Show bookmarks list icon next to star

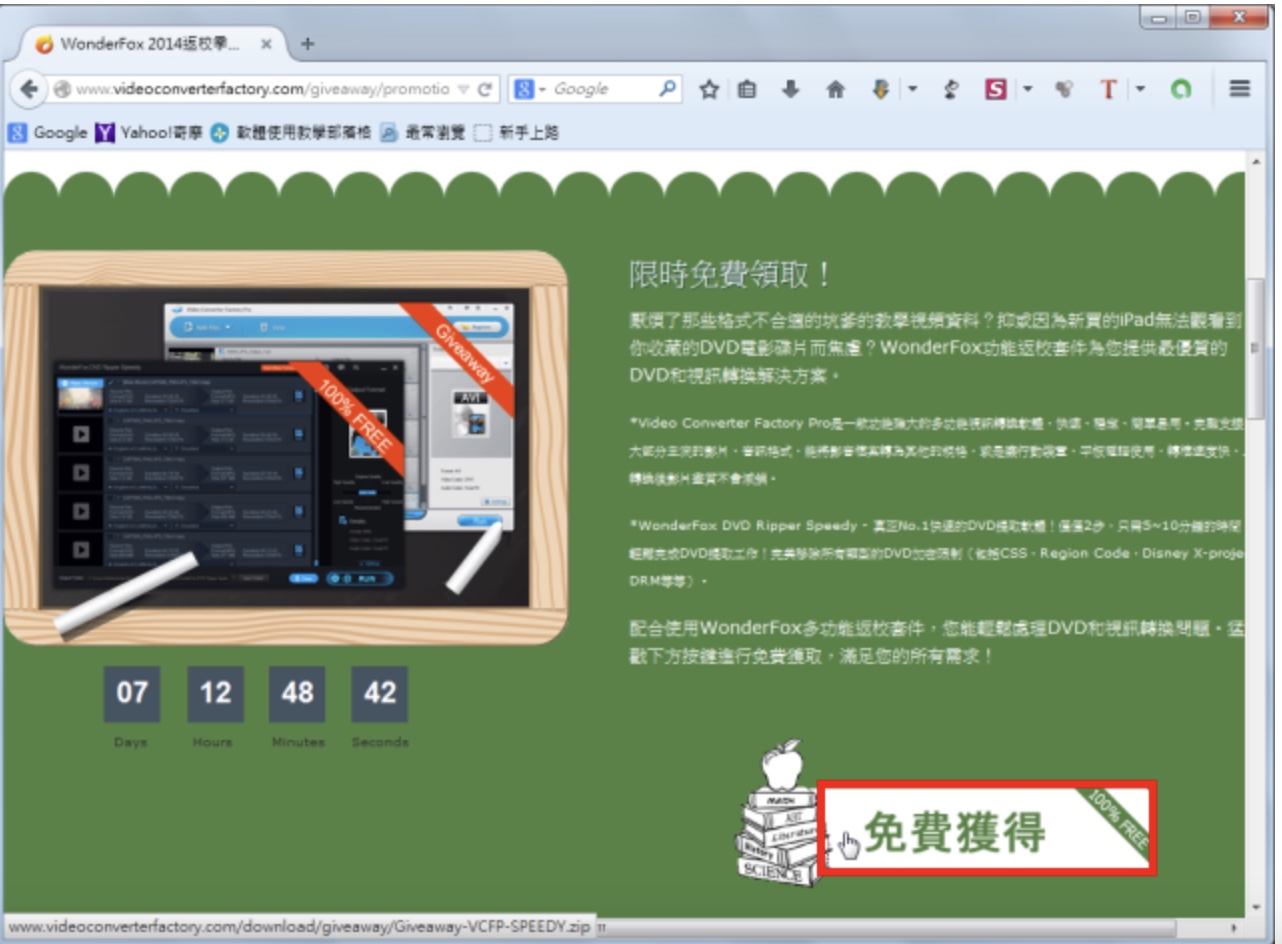point(747,90)
